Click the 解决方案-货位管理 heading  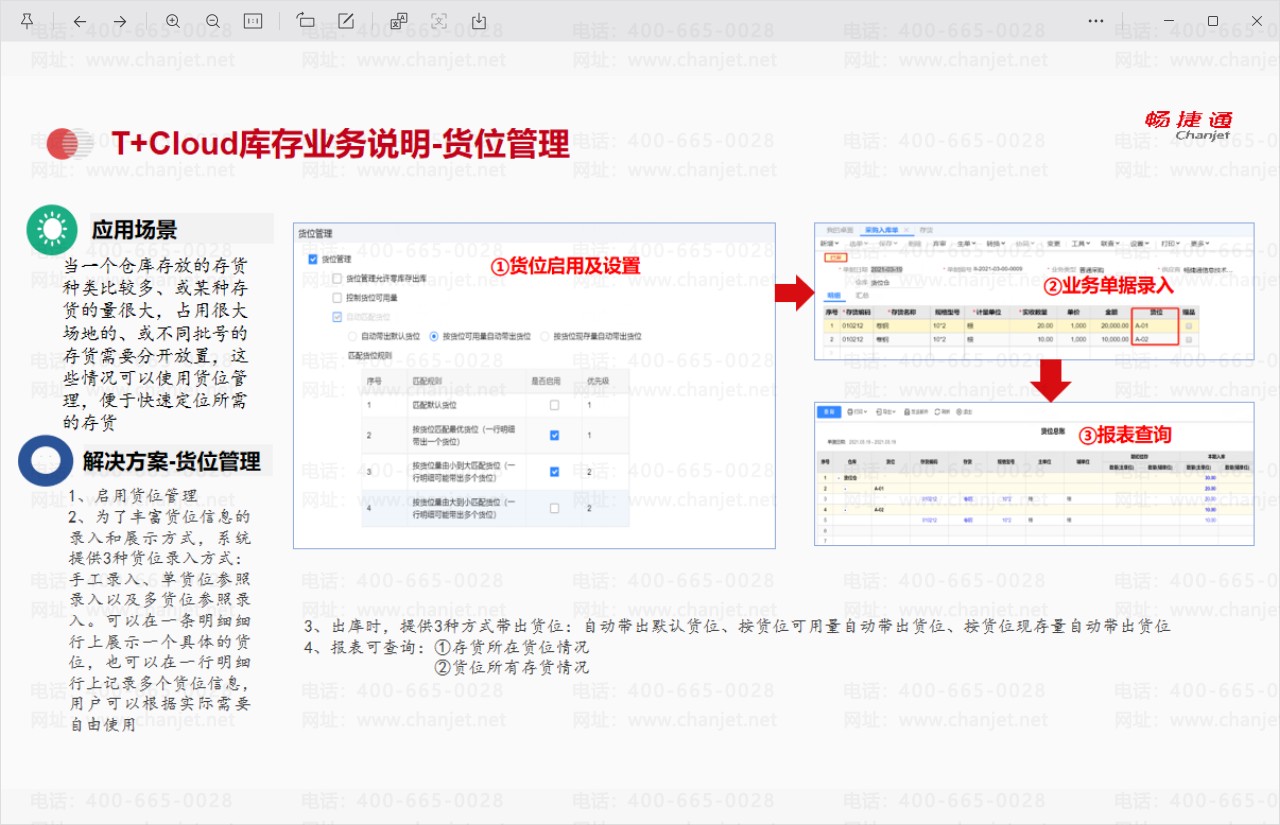coord(172,461)
